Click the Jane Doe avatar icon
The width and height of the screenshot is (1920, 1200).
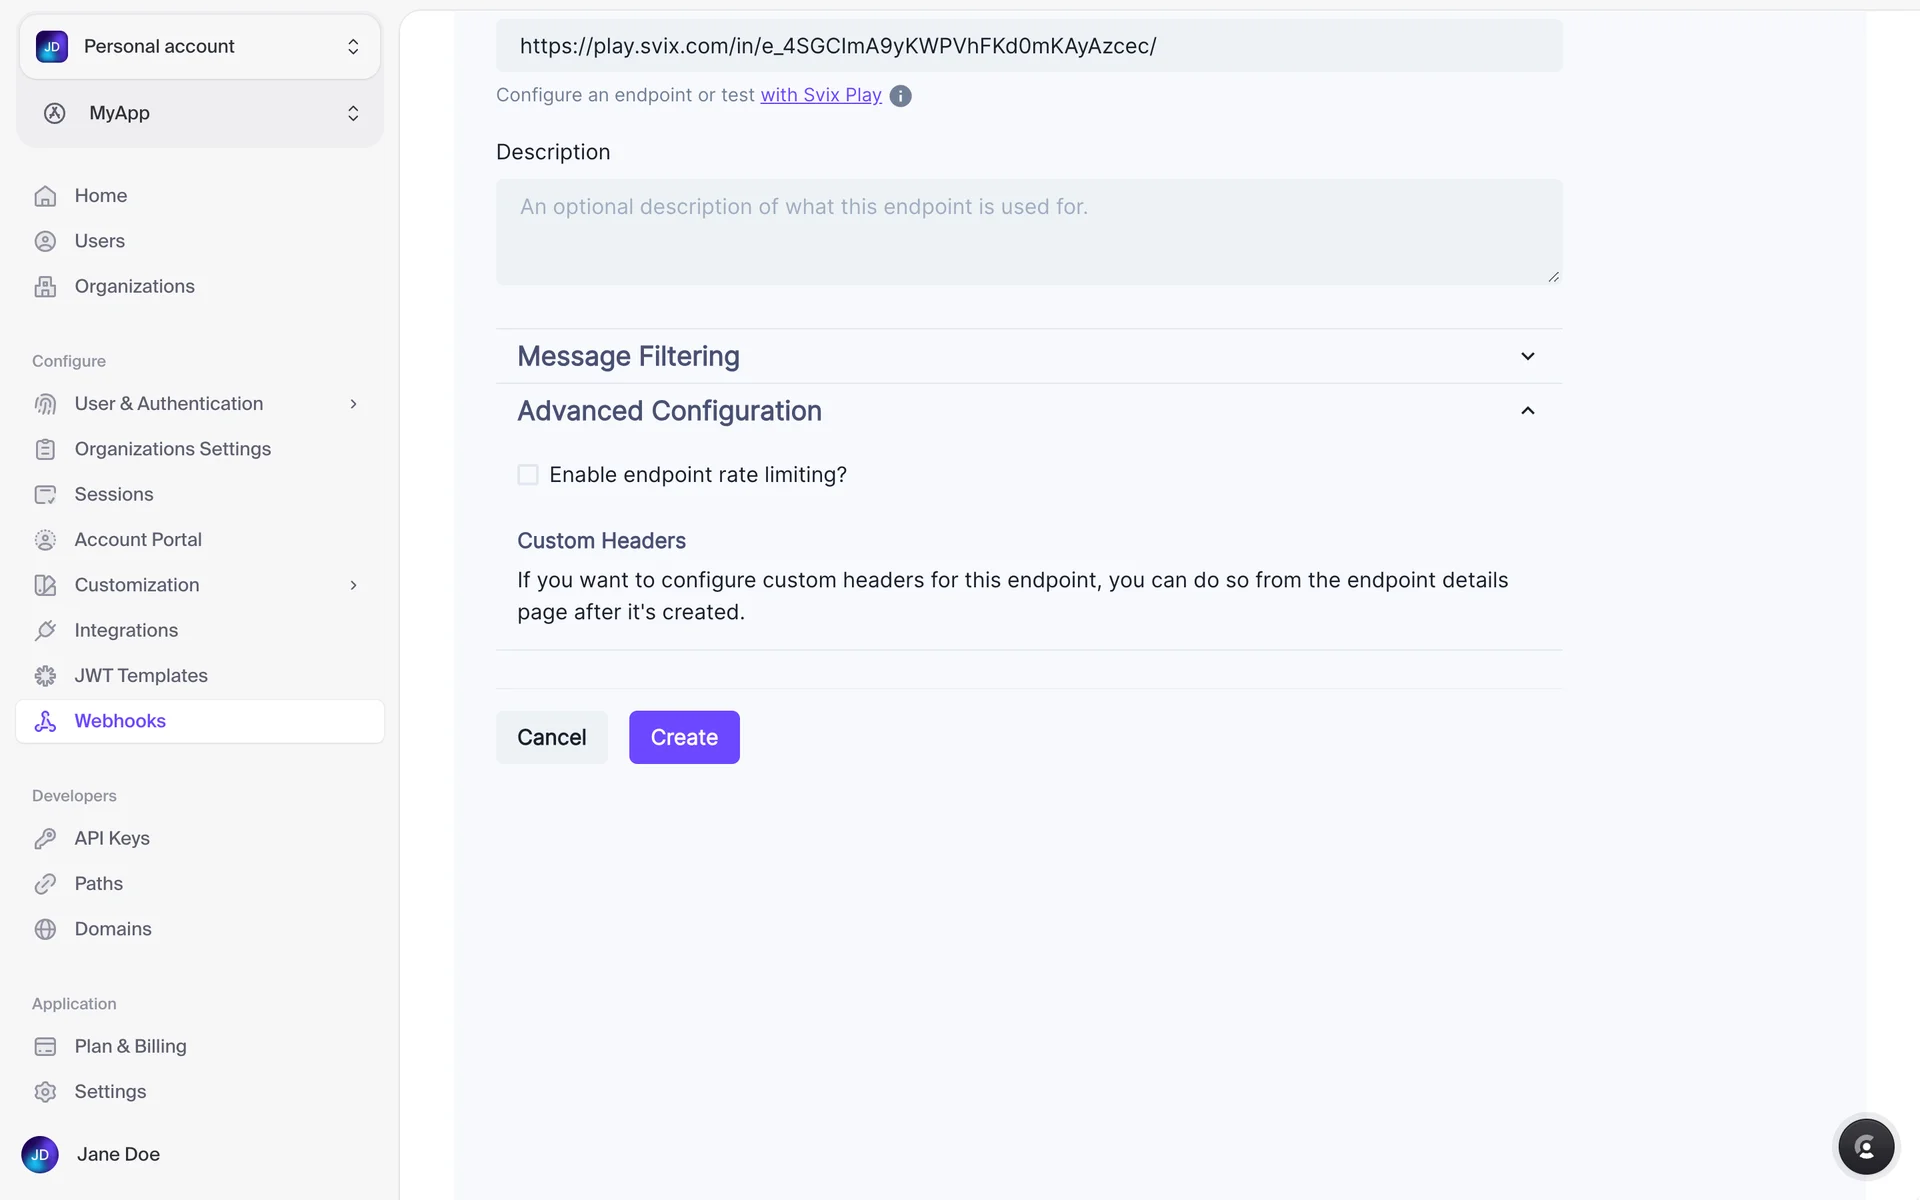40,1154
